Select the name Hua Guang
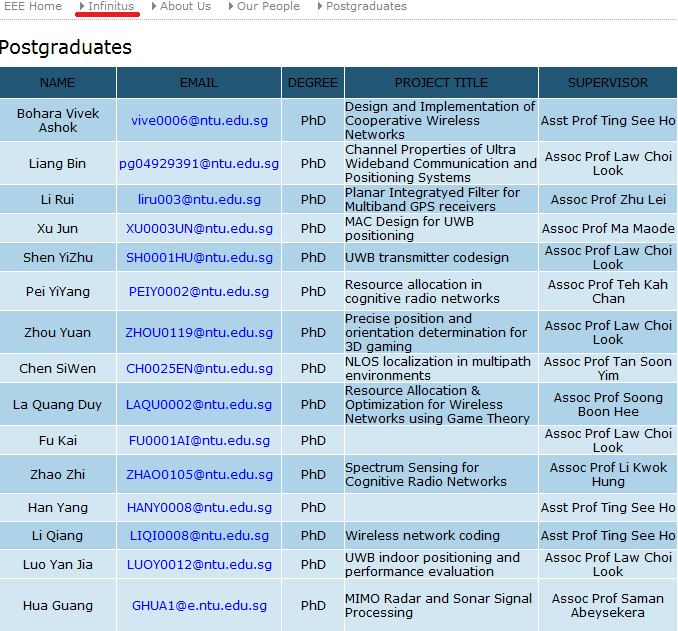This screenshot has width=678, height=631. pyautogui.click(x=58, y=605)
